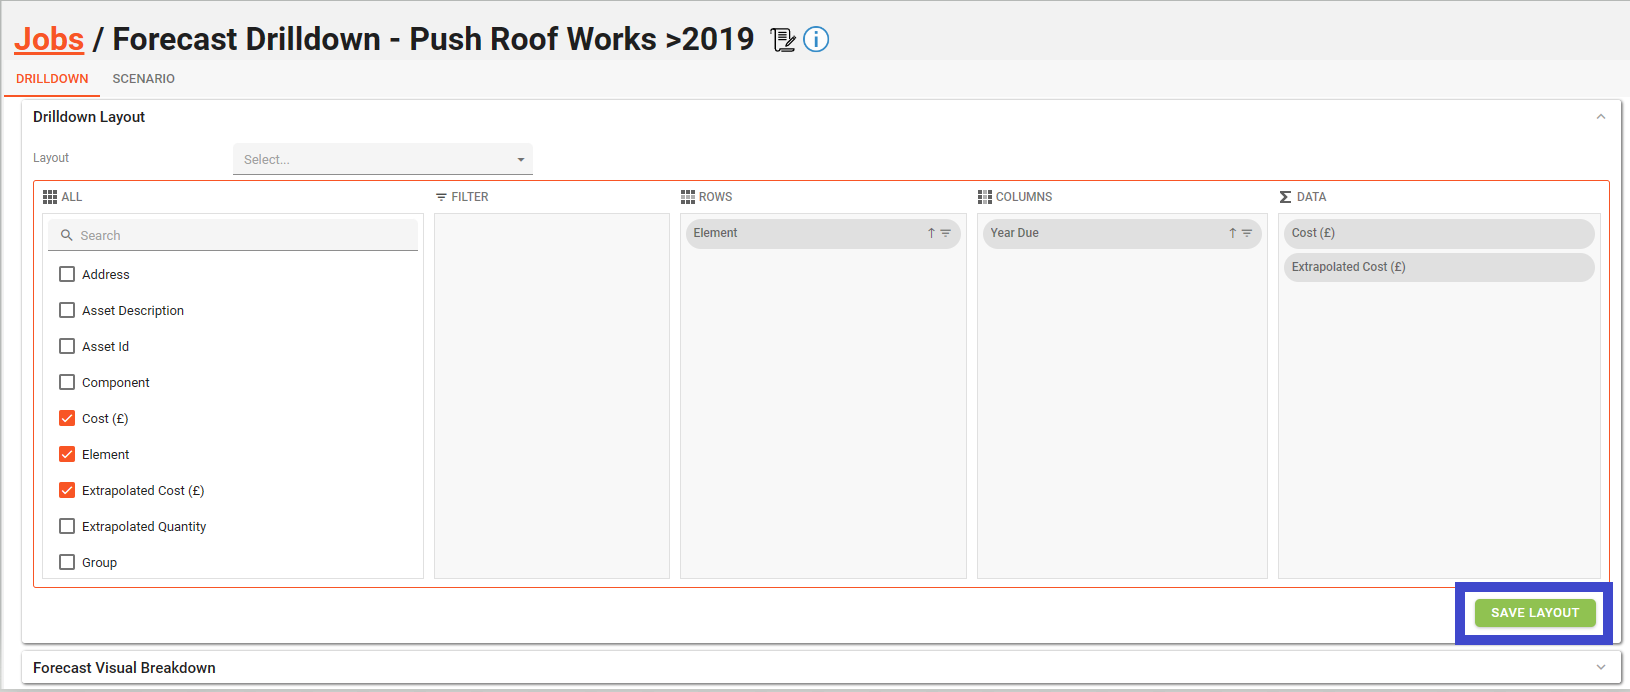This screenshot has width=1630, height=692.
Task: Open the filter icon on Element field
Action: coord(946,233)
